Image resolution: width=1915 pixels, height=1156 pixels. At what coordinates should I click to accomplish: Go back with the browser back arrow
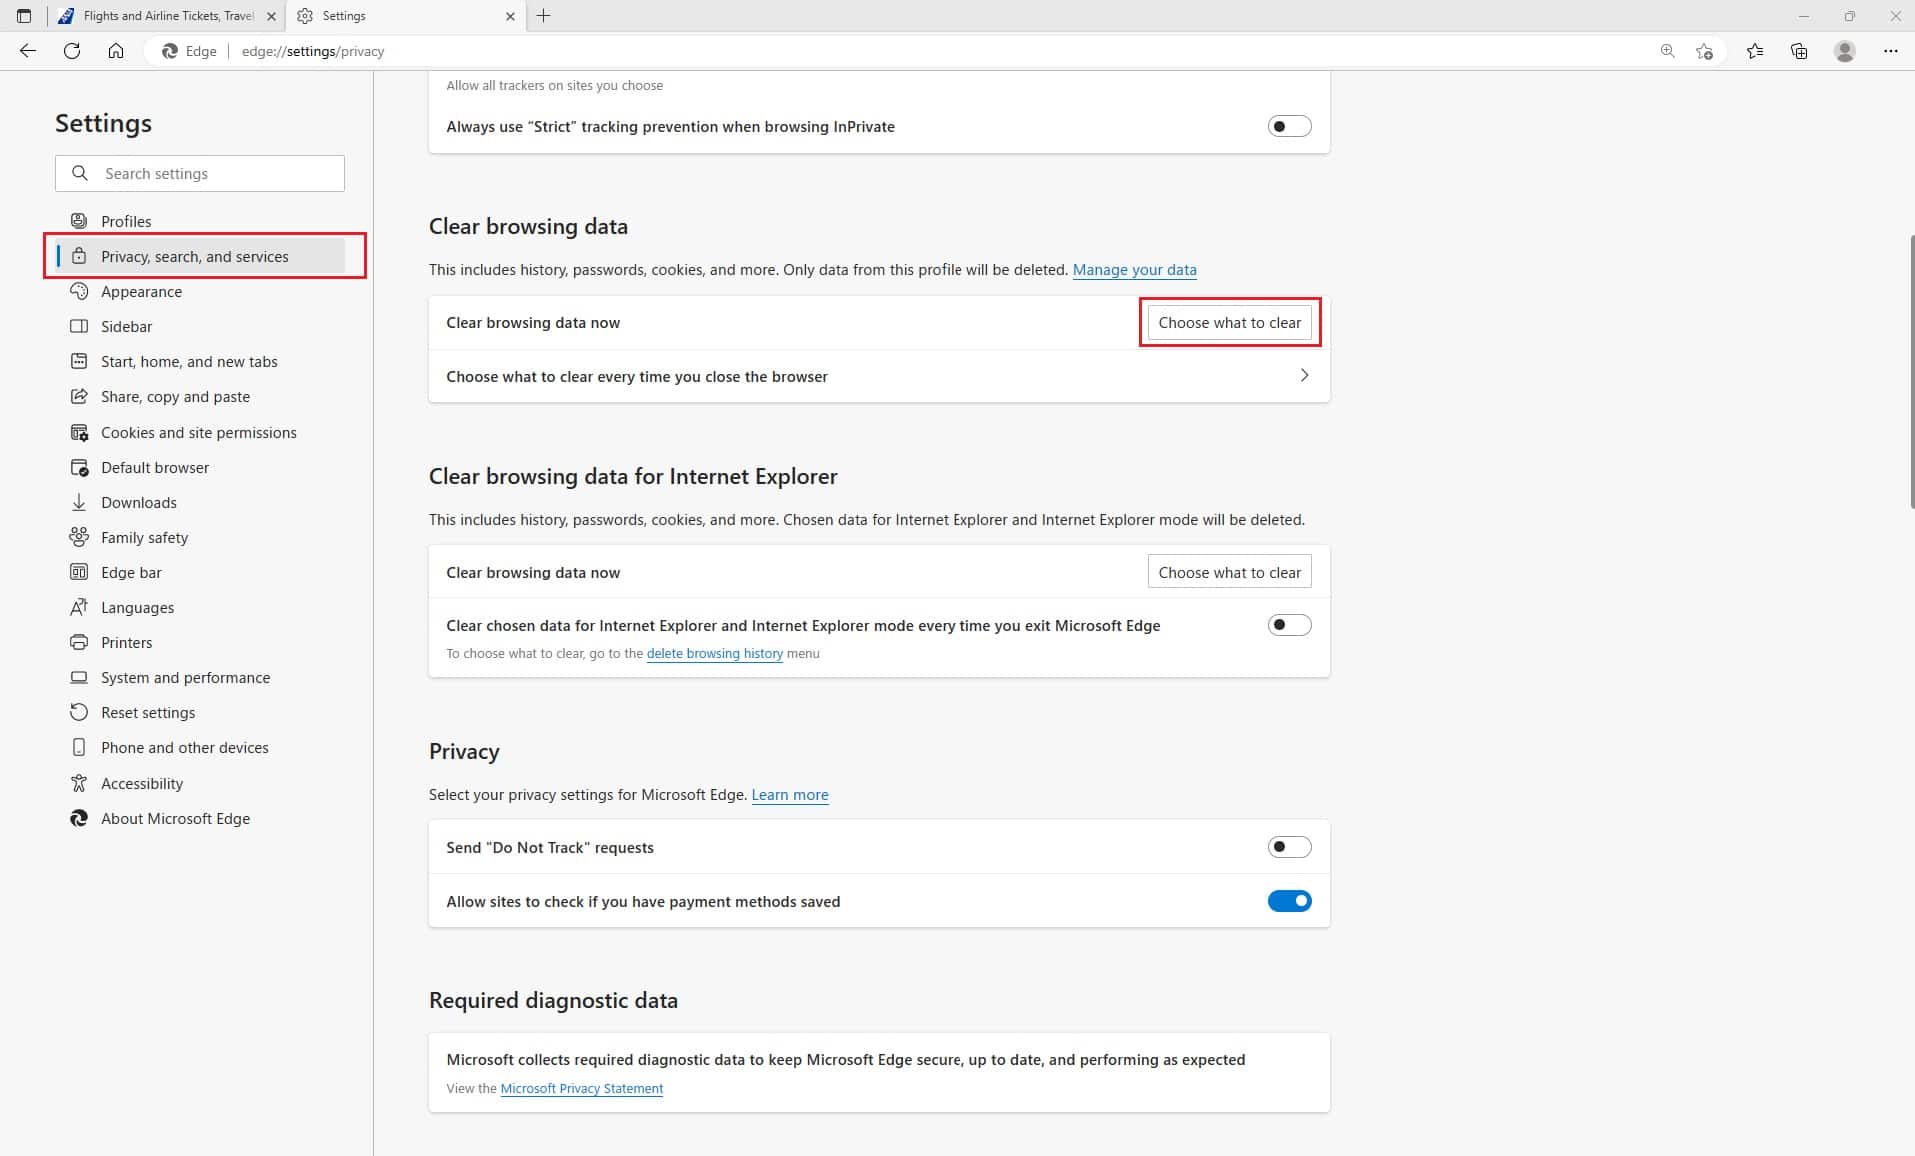tap(28, 51)
